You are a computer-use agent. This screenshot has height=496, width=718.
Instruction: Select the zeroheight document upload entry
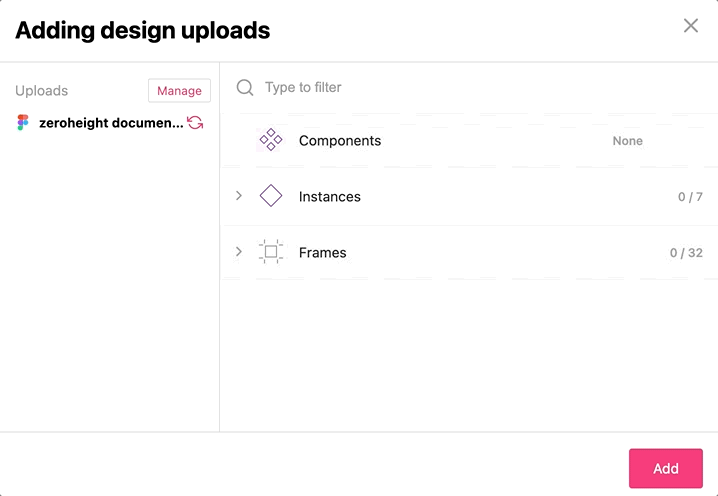tap(111, 123)
